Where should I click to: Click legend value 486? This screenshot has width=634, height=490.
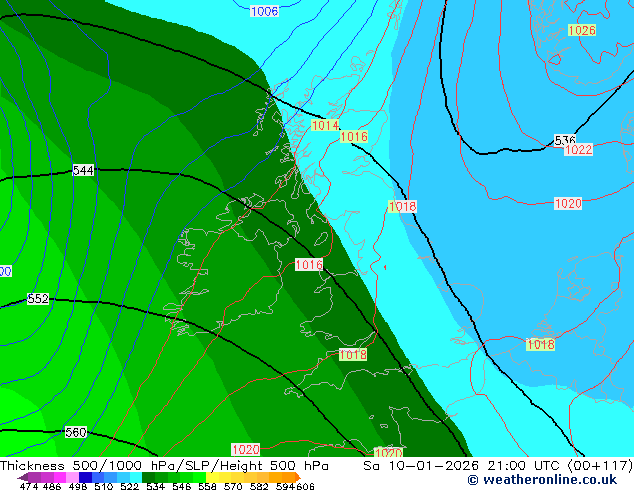tap(52, 486)
